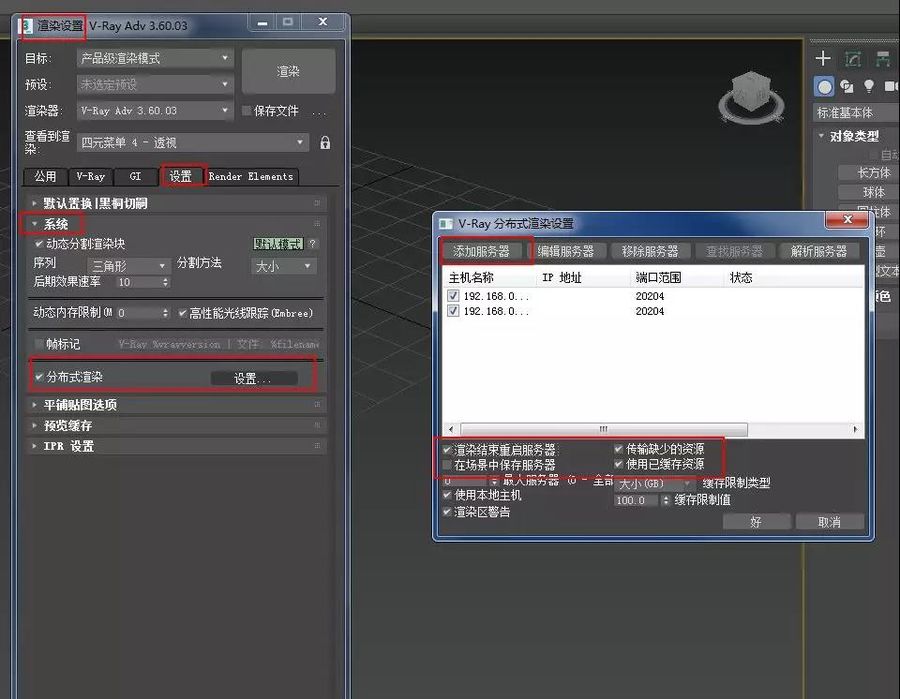
Task: Open the standard primitives dropdown
Action: pos(856,113)
